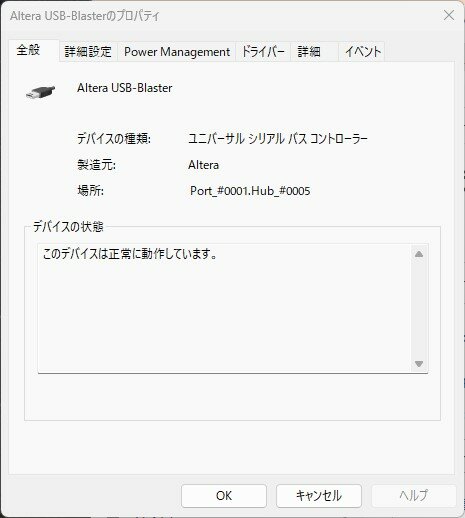Open the 詳細 tab
465x518 pixels.
[x=314, y=52]
